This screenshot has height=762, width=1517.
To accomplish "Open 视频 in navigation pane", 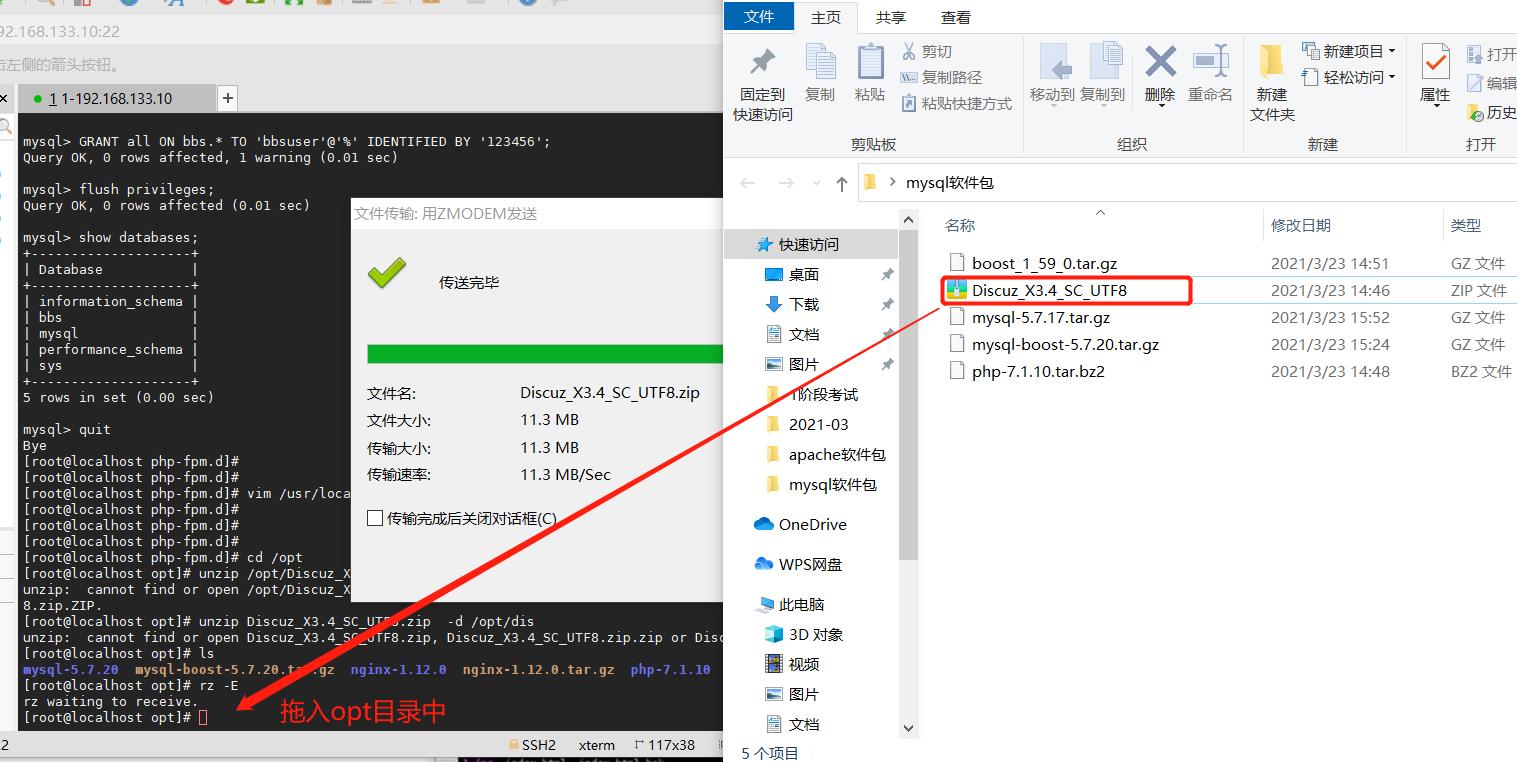I will 804,664.
